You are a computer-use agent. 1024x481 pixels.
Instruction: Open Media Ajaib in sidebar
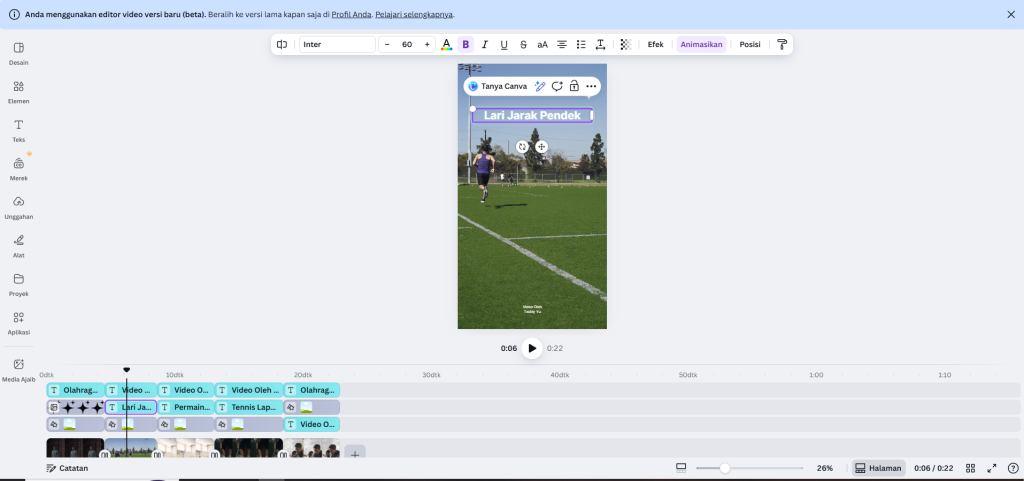pyautogui.click(x=18, y=370)
